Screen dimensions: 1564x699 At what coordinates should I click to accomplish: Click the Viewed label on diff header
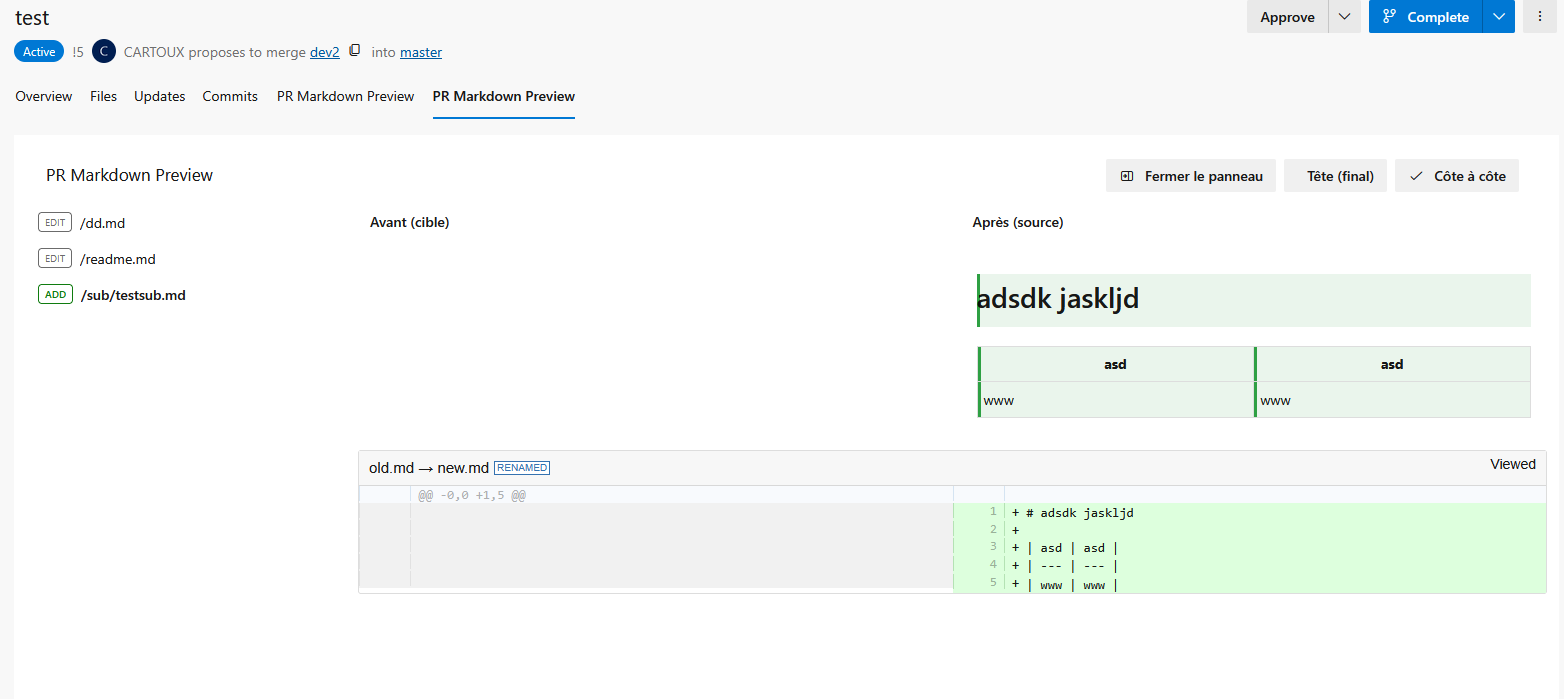[1512, 464]
